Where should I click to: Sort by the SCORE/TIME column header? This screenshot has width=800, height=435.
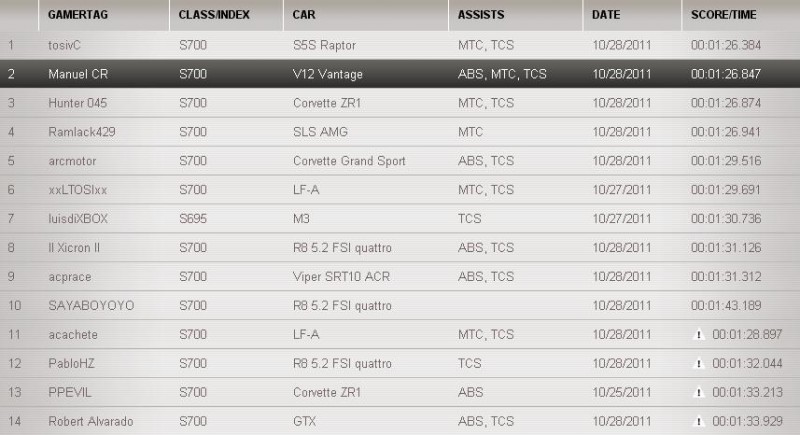coord(723,15)
